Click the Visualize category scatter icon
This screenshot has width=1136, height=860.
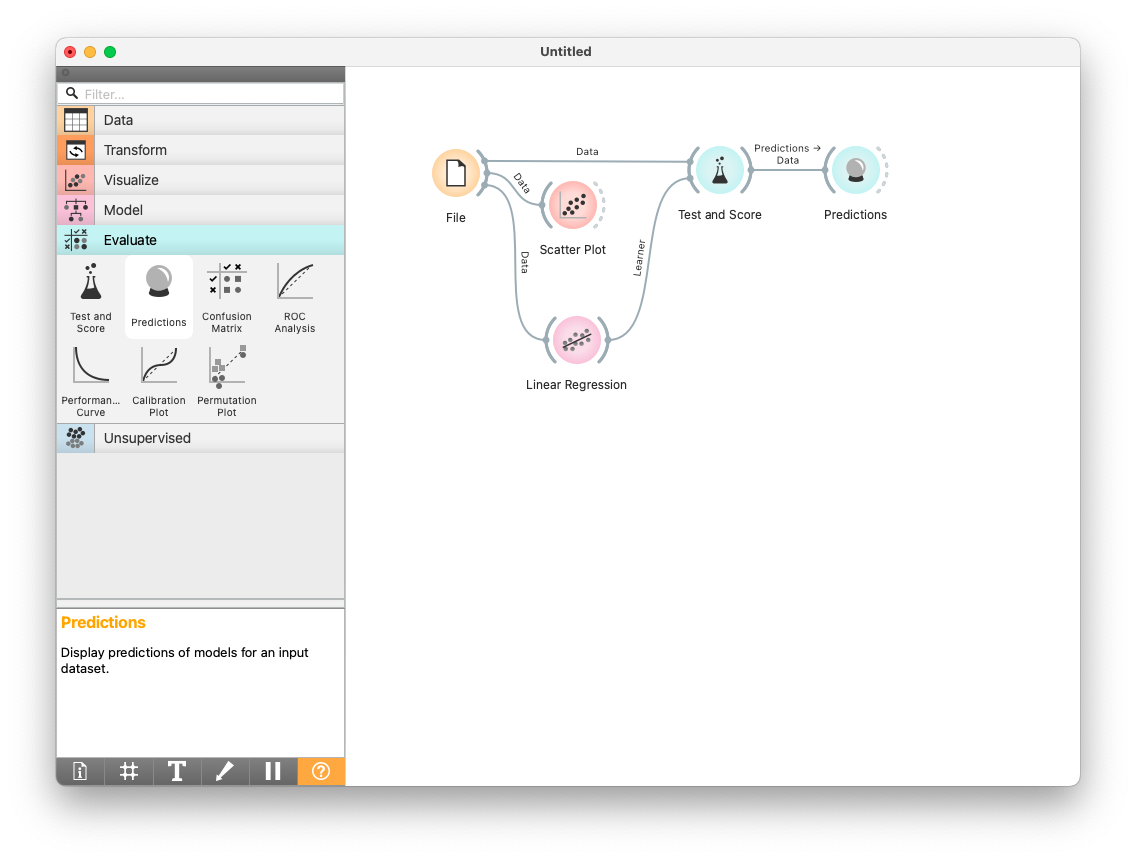[x=75, y=180]
